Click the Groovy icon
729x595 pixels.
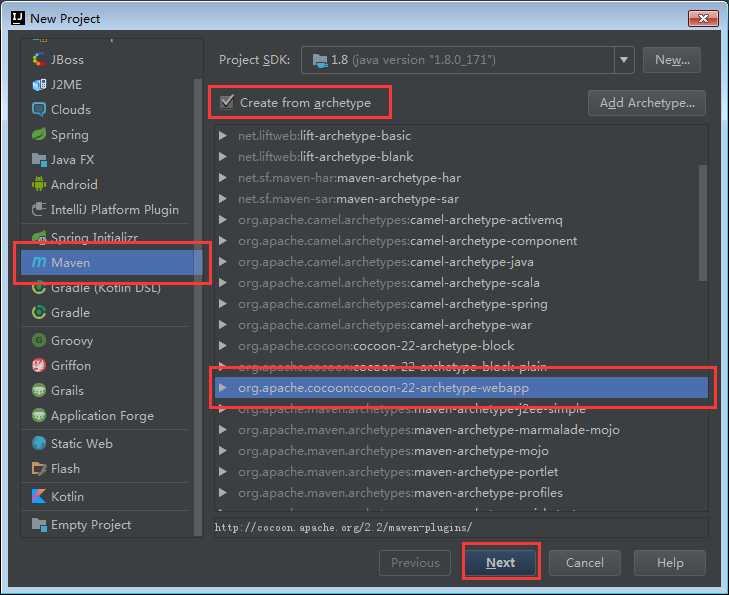tap(39, 341)
